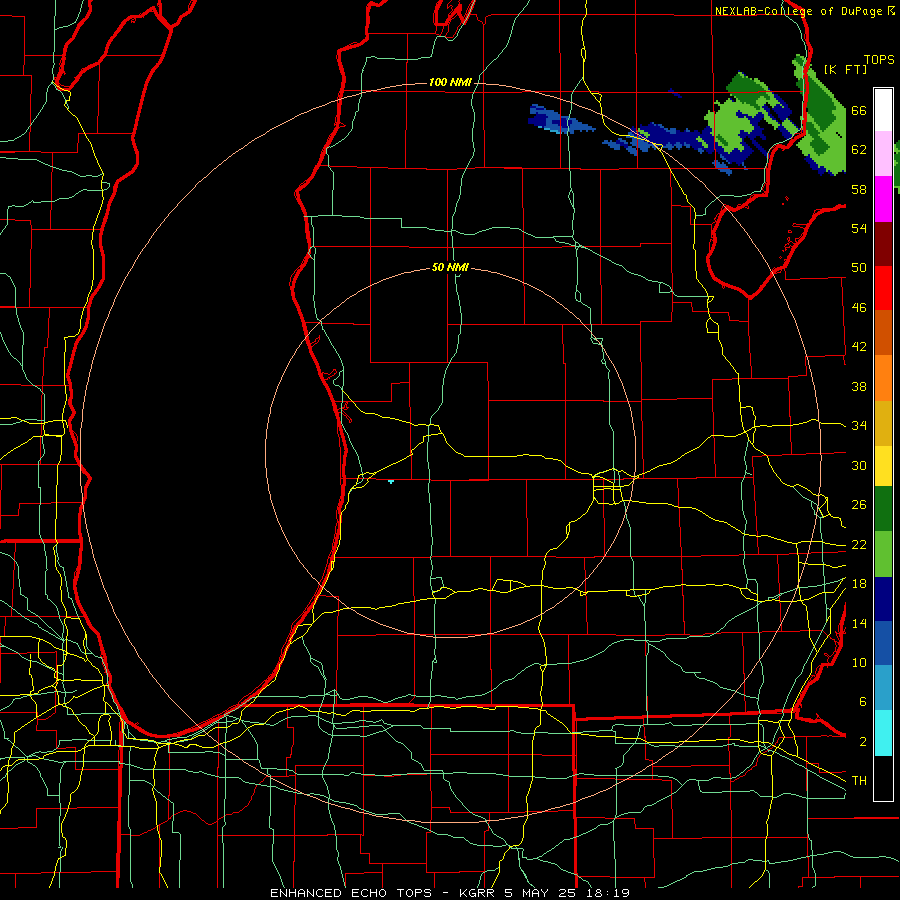Click the gold mustard scale swatch
The image size is (900, 900).
coord(883,423)
